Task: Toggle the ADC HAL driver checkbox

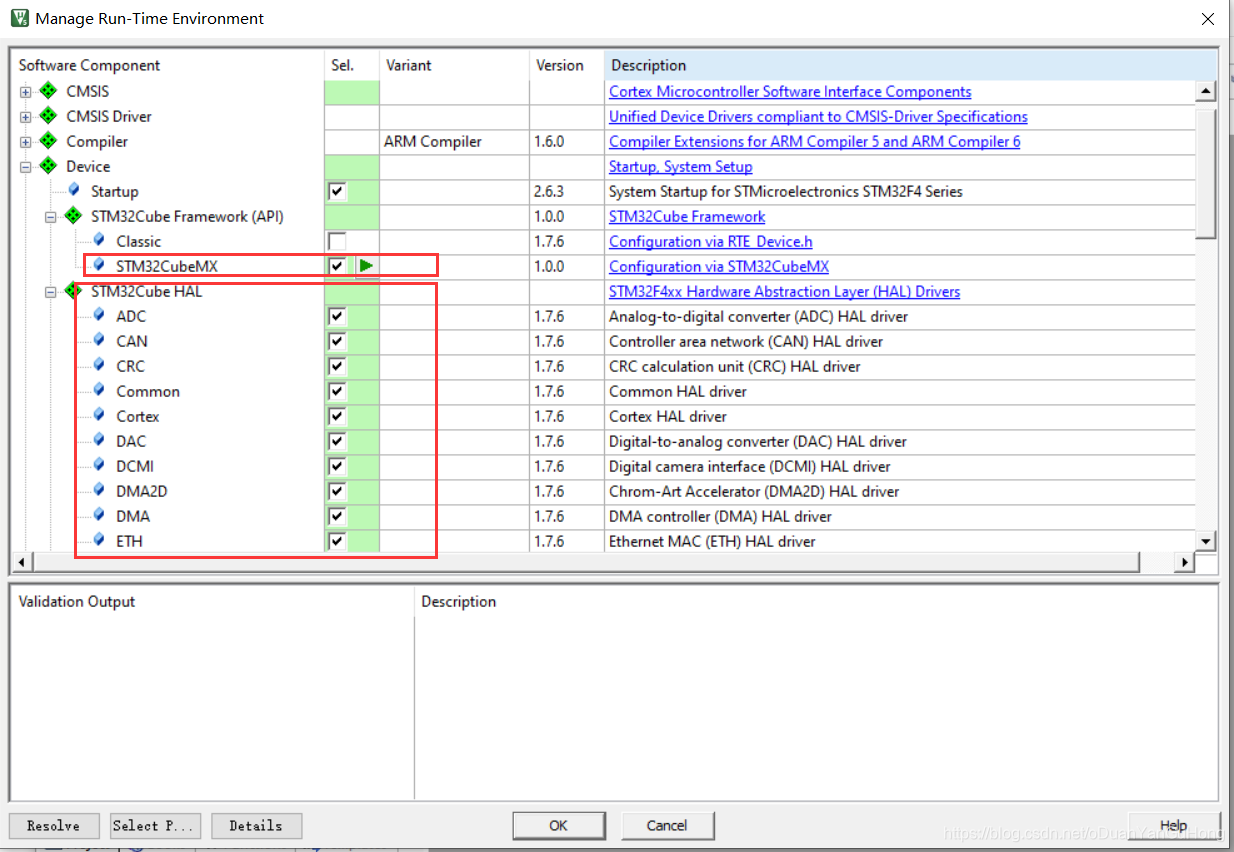Action: pyautogui.click(x=337, y=316)
